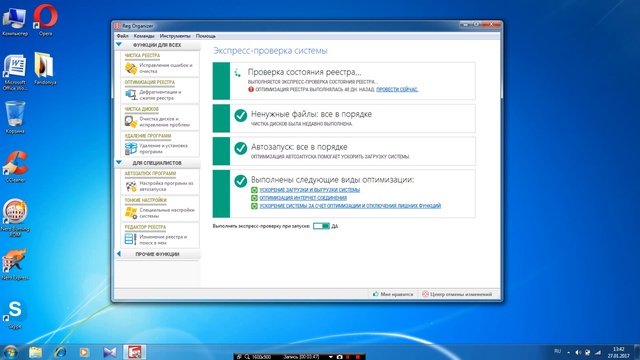Click the RU language indicator in taskbar

(558, 351)
